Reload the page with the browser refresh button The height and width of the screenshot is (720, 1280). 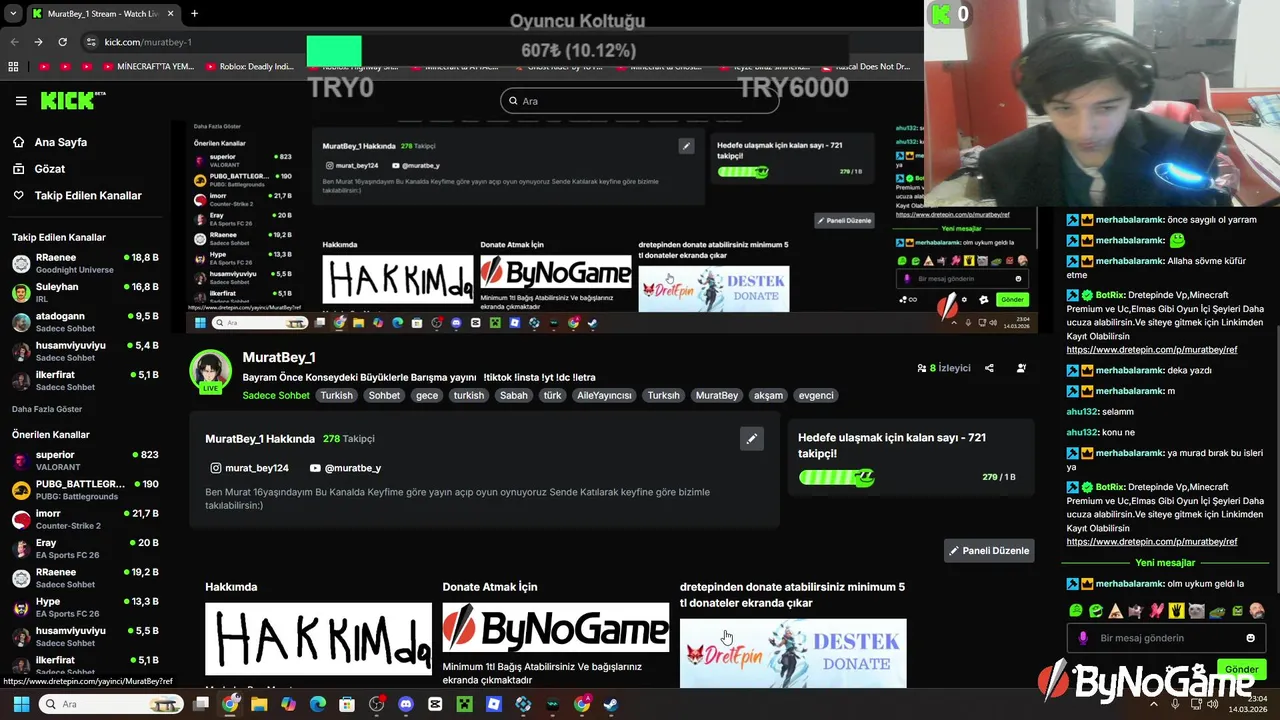(62, 42)
